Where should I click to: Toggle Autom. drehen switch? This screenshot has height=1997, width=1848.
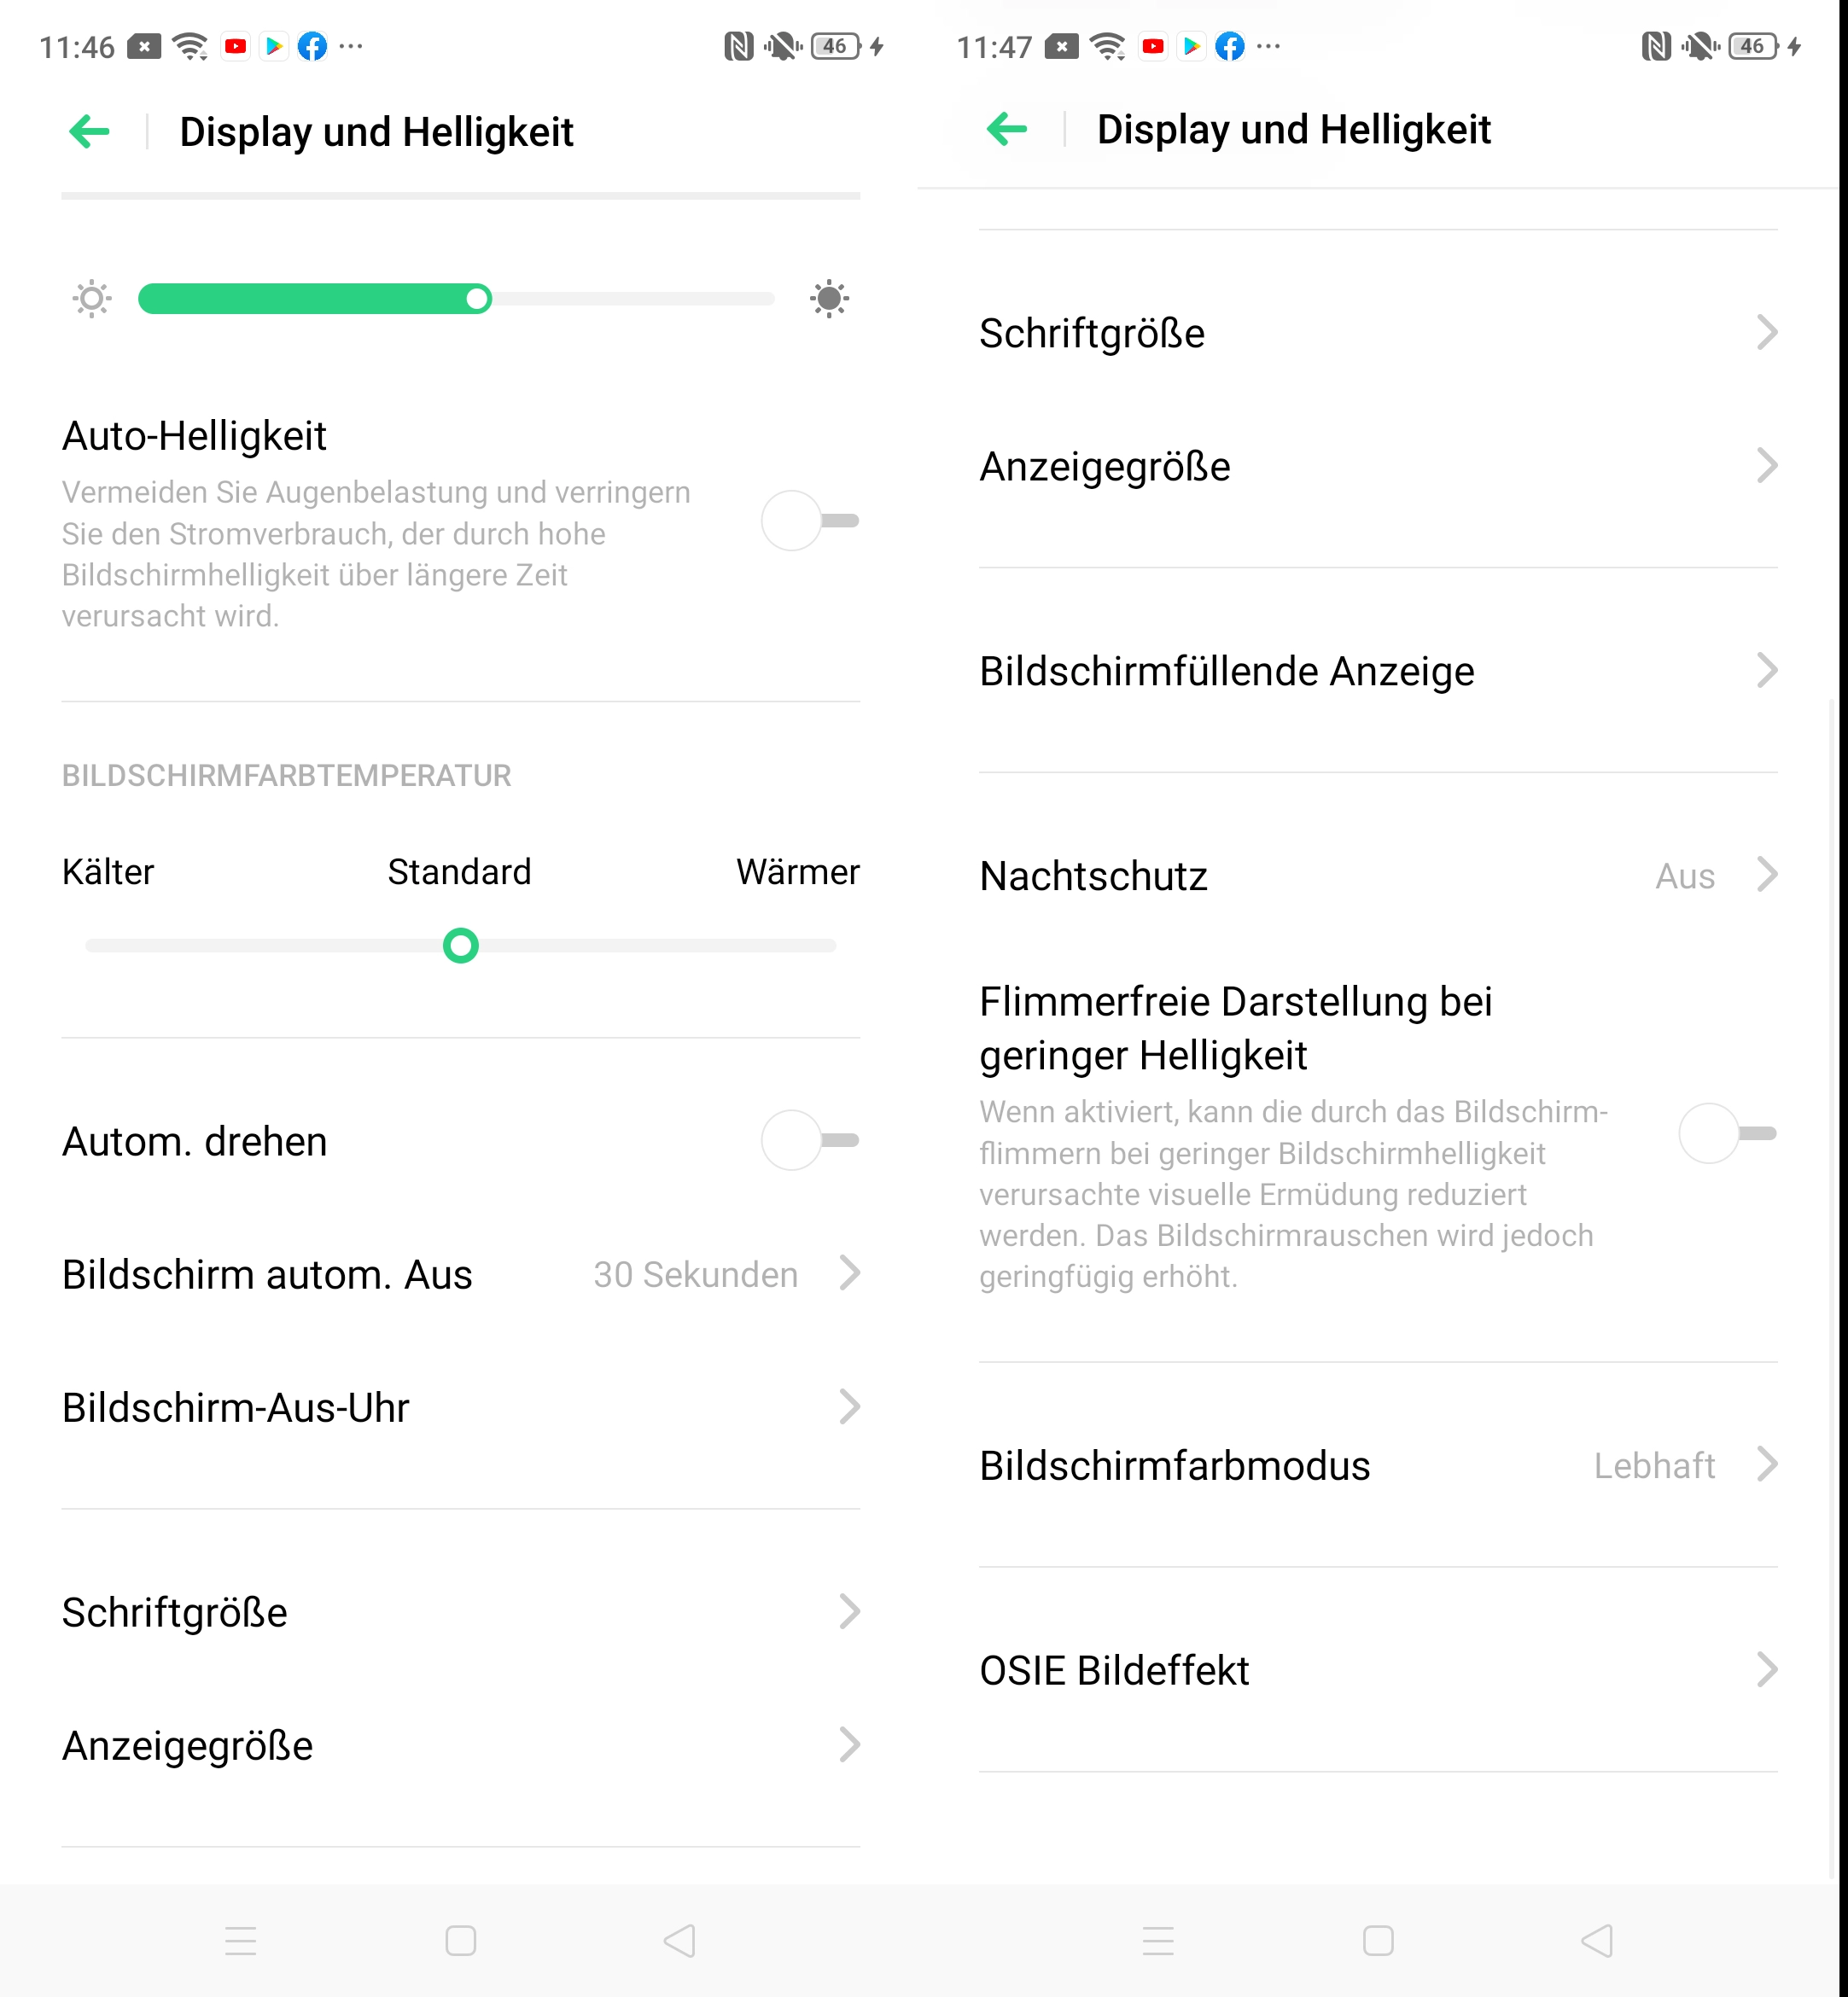coord(810,1140)
